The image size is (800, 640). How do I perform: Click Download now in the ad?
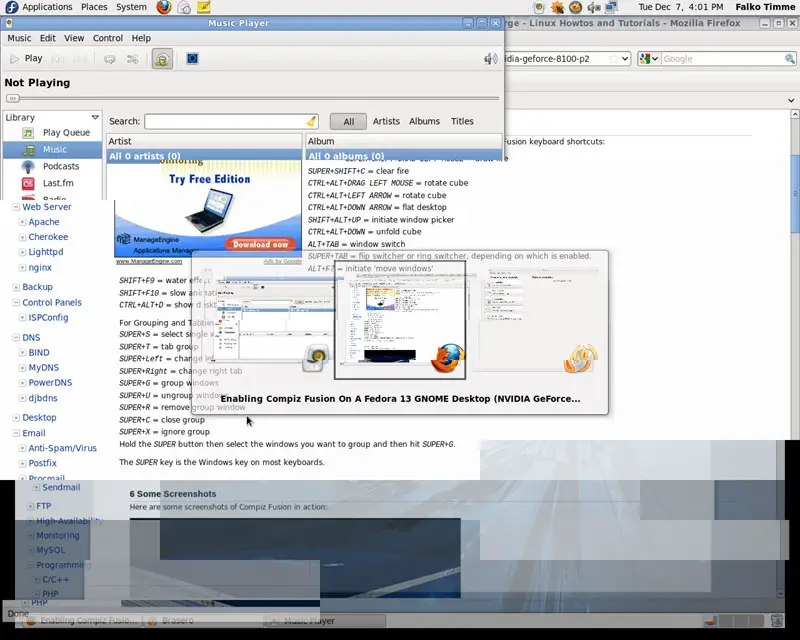260,244
